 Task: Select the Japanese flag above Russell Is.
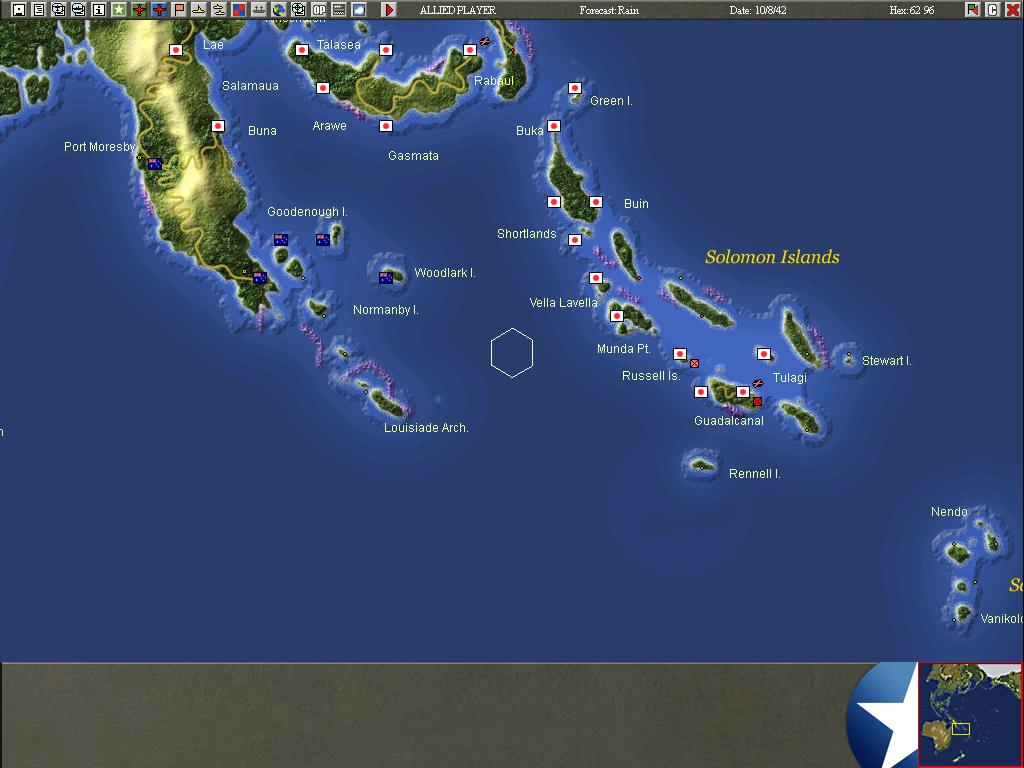tap(680, 354)
